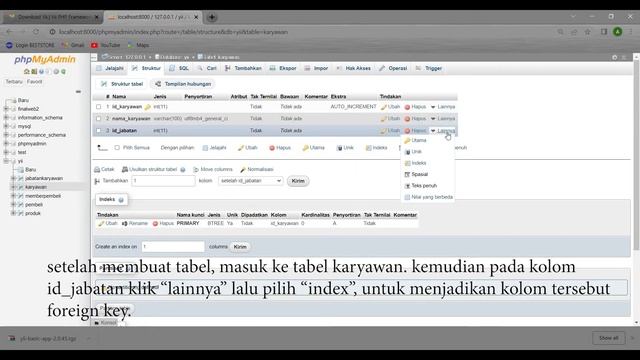This screenshot has width=640, height=360.
Task: Switch to the Ekspor tab
Action: [283, 69]
